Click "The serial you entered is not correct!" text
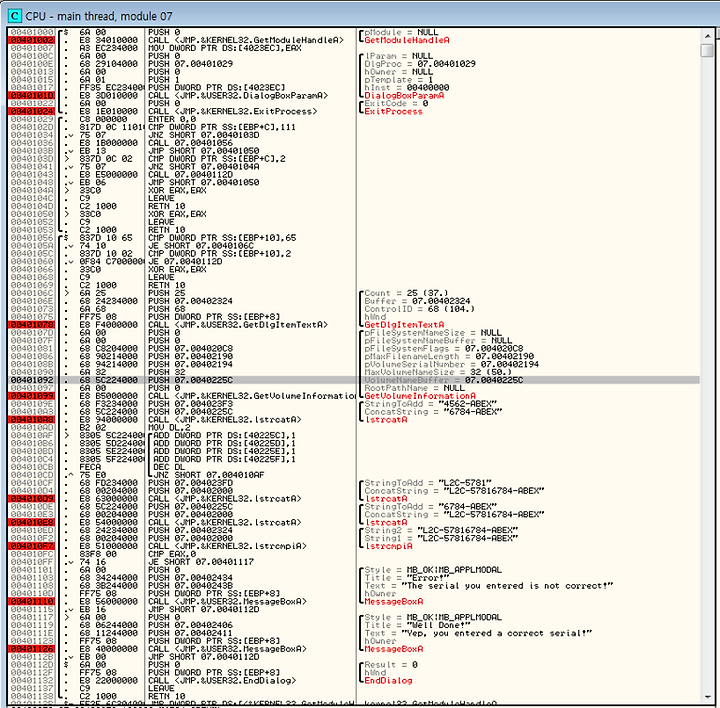 [x=507, y=586]
